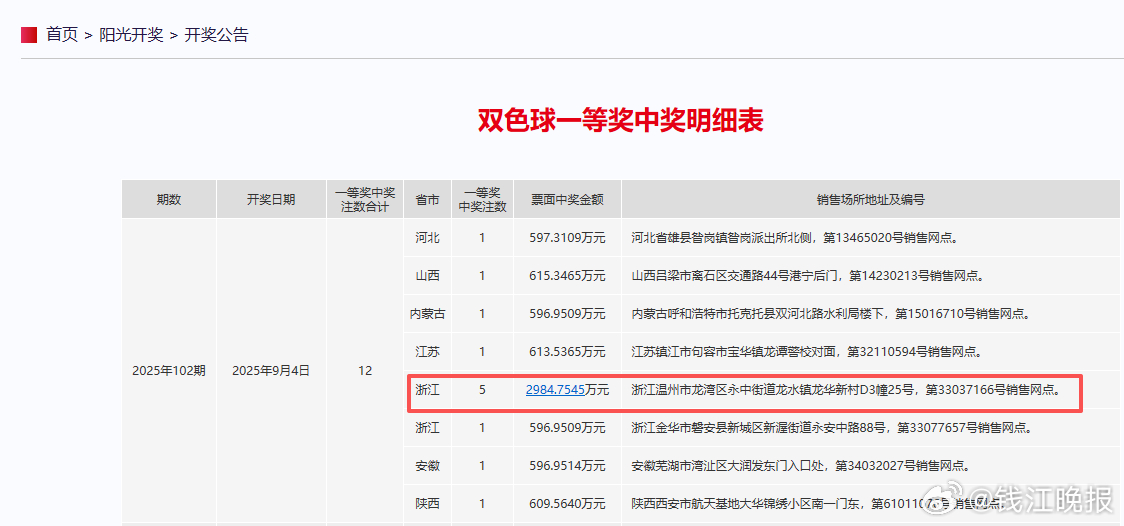
Task: Click the 省市 column header
Action: 428,199
